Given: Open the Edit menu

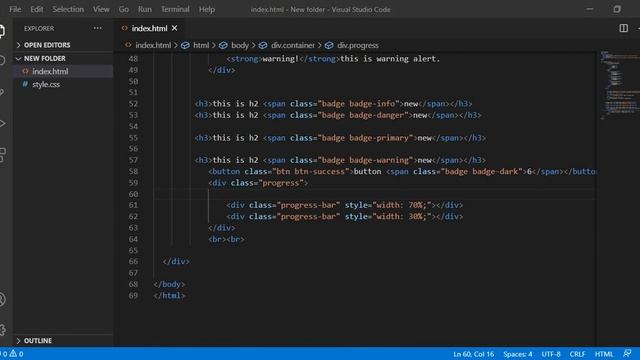Looking at the screenshot, I should (x=37, y=9).
